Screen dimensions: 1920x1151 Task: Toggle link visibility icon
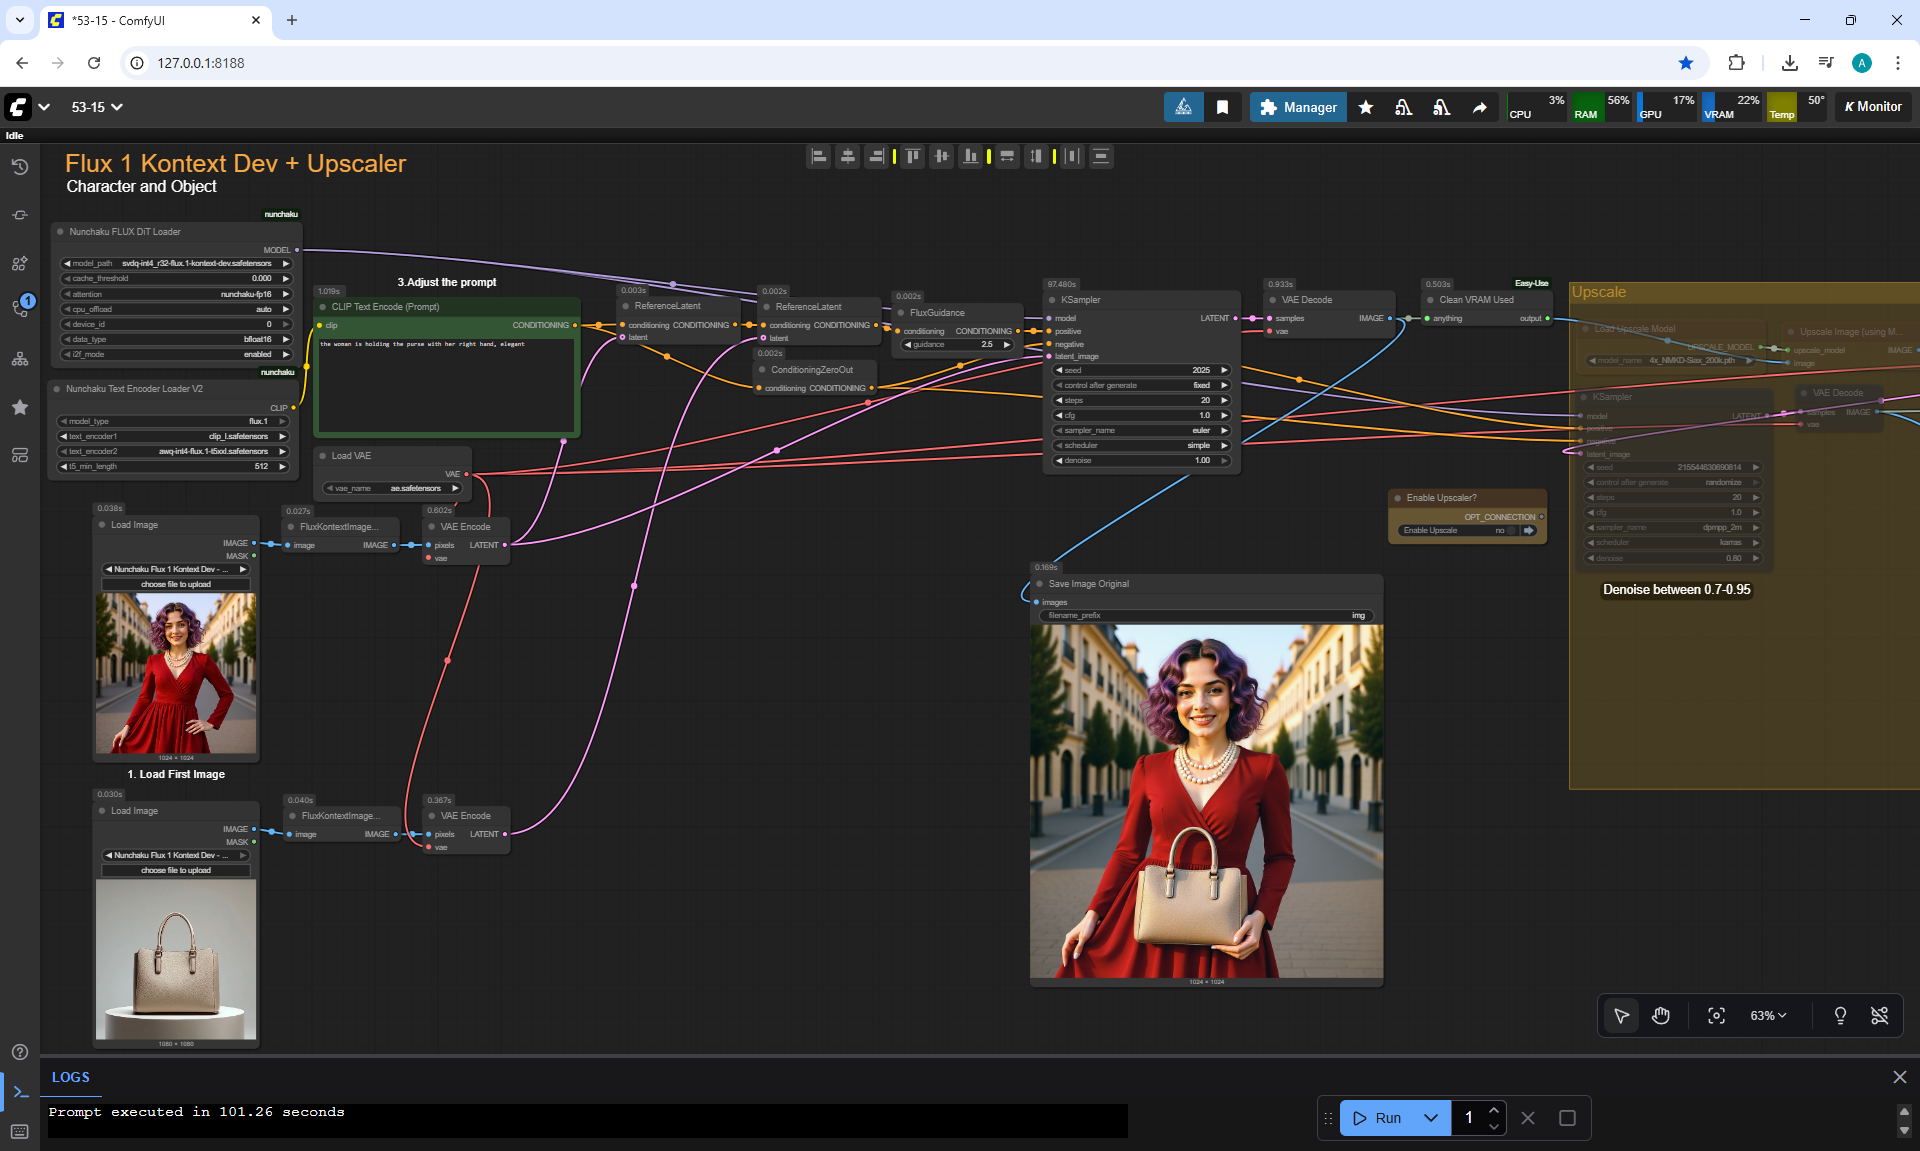[1879, 1016]
